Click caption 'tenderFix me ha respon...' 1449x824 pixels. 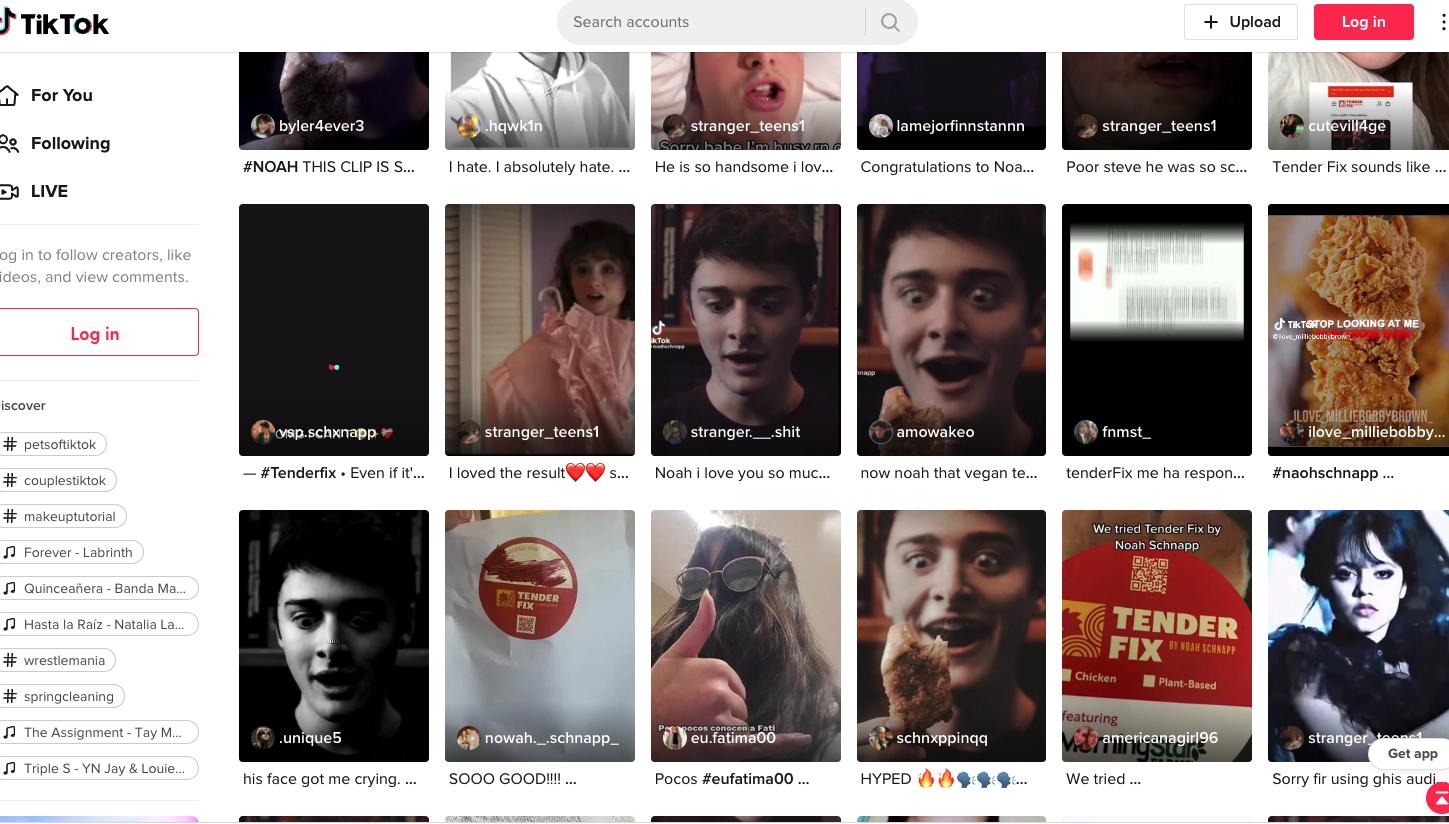pyautogui.click(x=1155, y=473)
